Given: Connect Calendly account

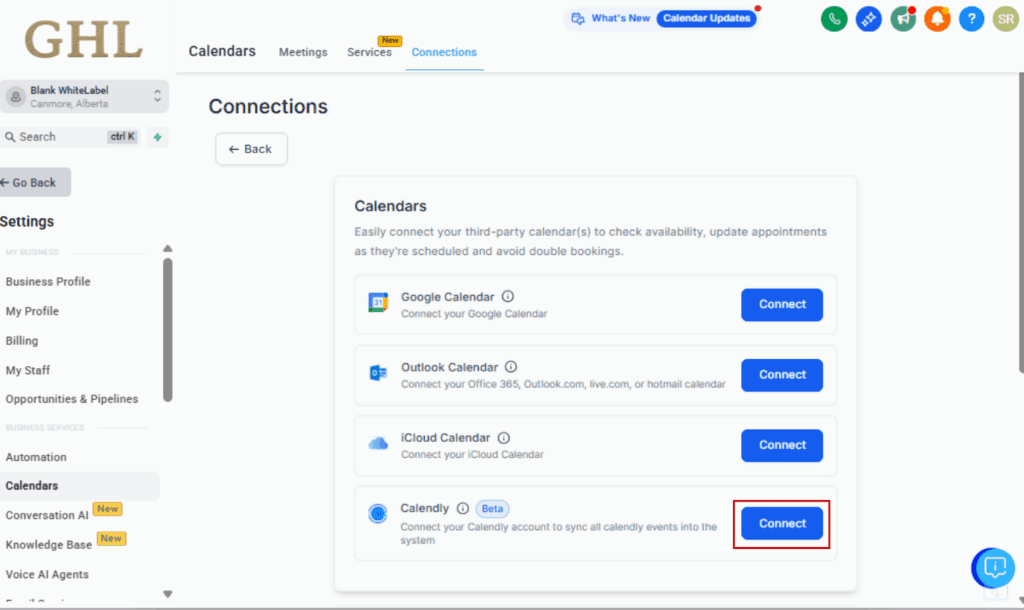Looking at the screenshot, I should (782, 524).
